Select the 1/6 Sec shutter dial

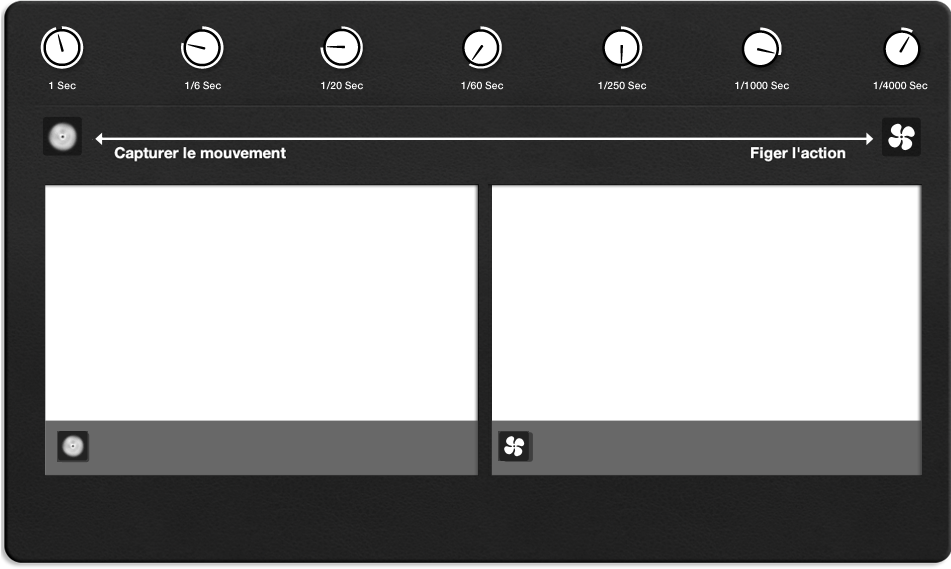(x=202, y=47)
